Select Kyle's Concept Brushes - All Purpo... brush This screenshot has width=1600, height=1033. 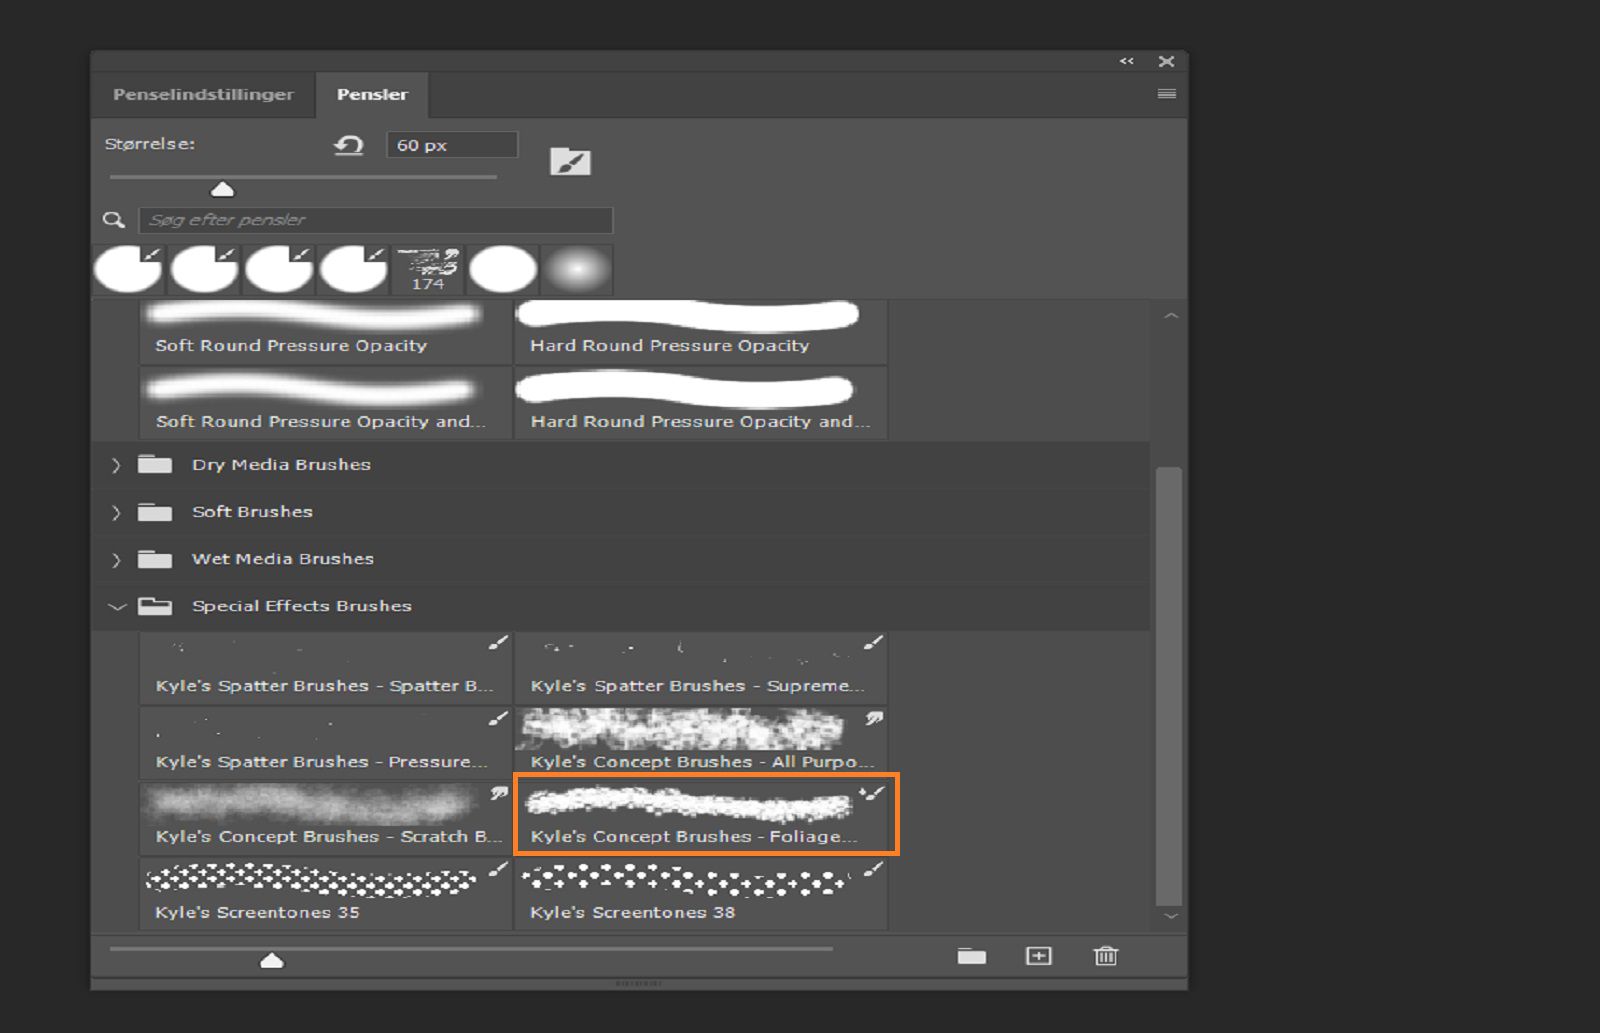(700, 743)
